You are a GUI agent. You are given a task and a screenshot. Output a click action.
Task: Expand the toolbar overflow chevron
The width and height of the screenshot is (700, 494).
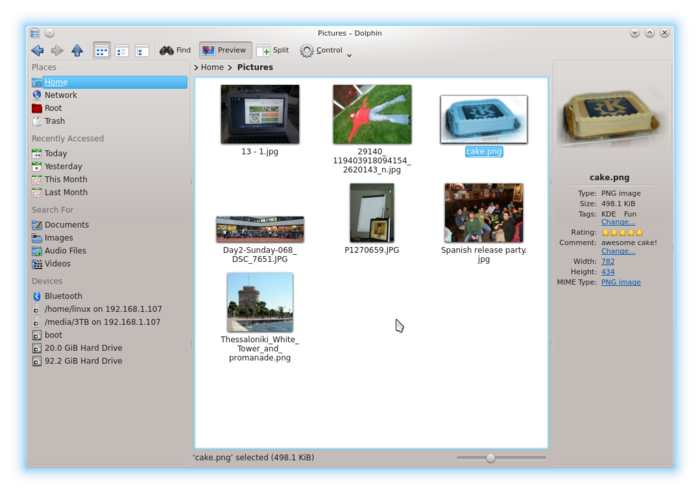pos(349,55)
